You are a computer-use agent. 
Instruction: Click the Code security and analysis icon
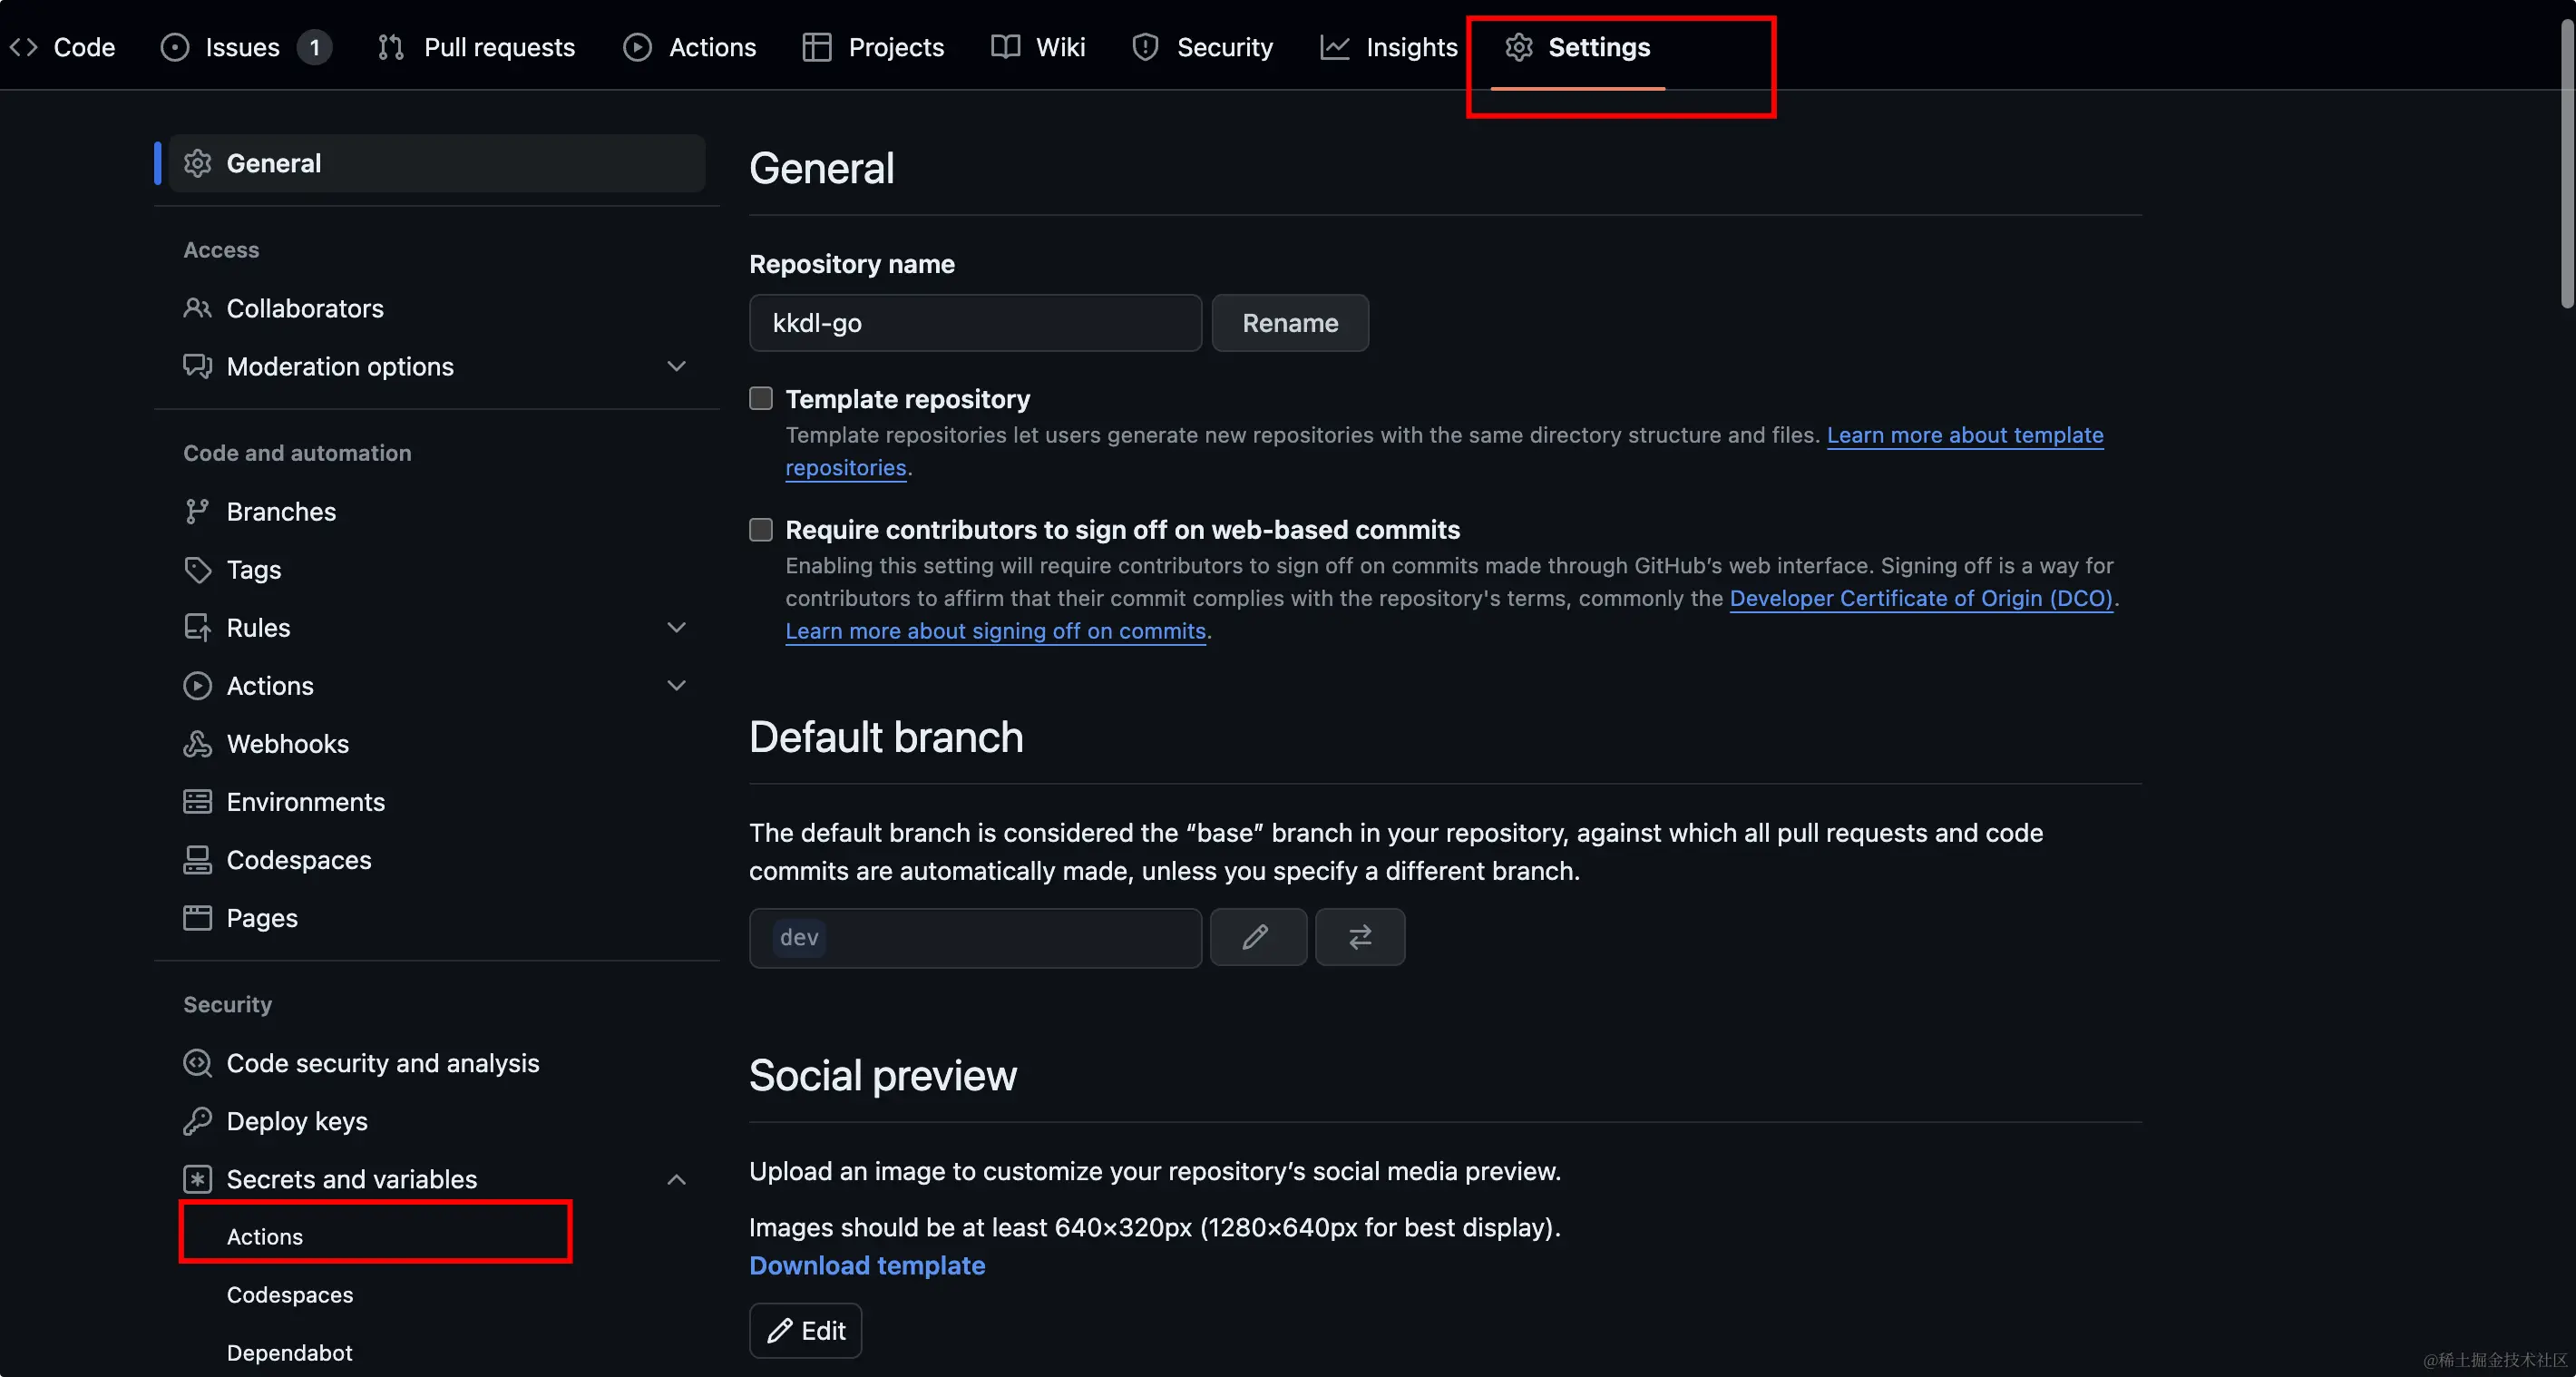click(x=198, y=1062)
